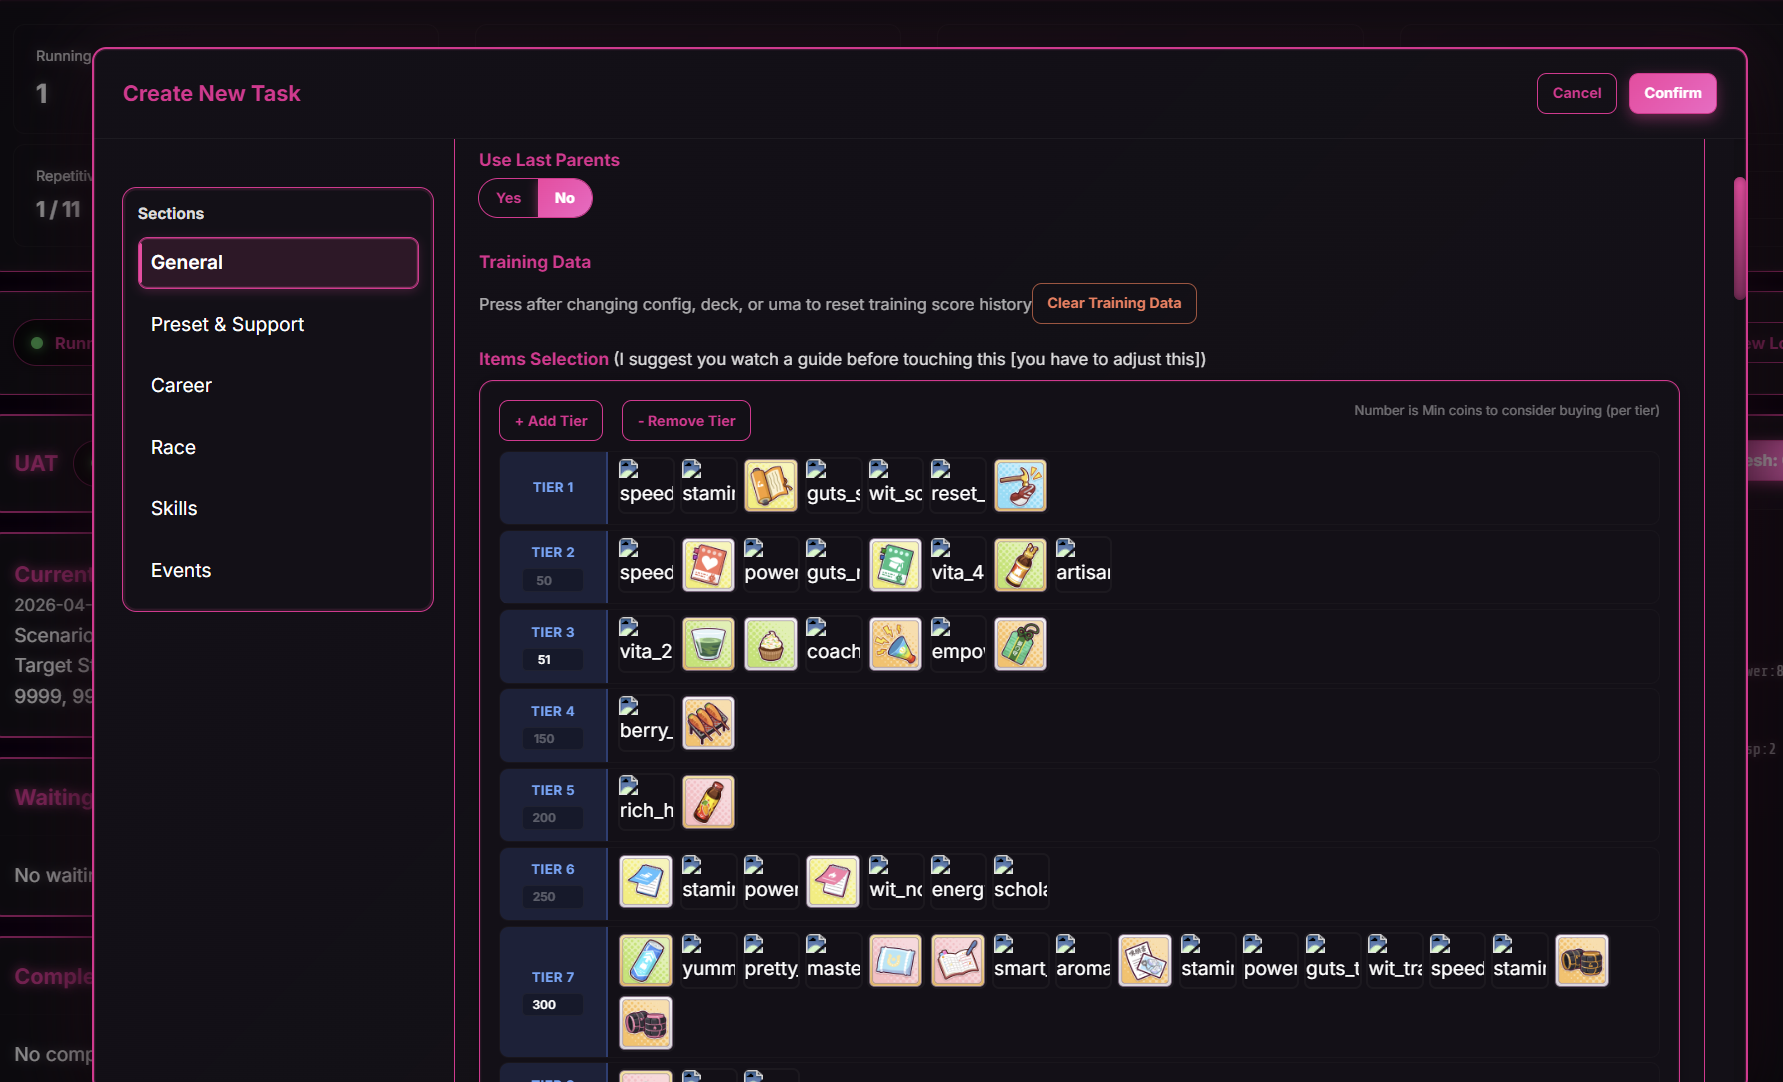Click the pink heart notebook icon in Tier 2
Screen dimensions: 1783x1082
point(708,565)
